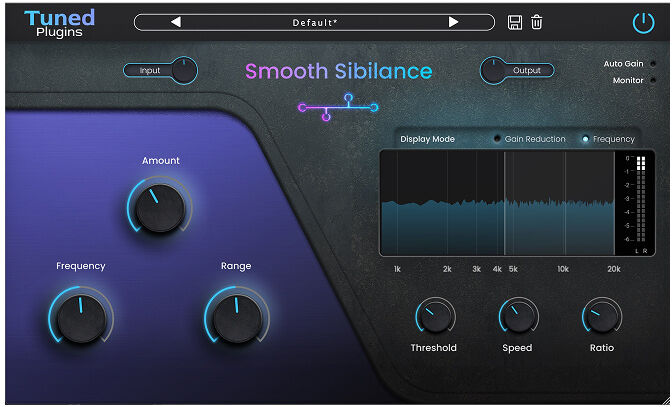Image resolution: width=672 pixels, height=407 pixels.
Task: Click the 1k frequency label
Action: click(397, 269)
